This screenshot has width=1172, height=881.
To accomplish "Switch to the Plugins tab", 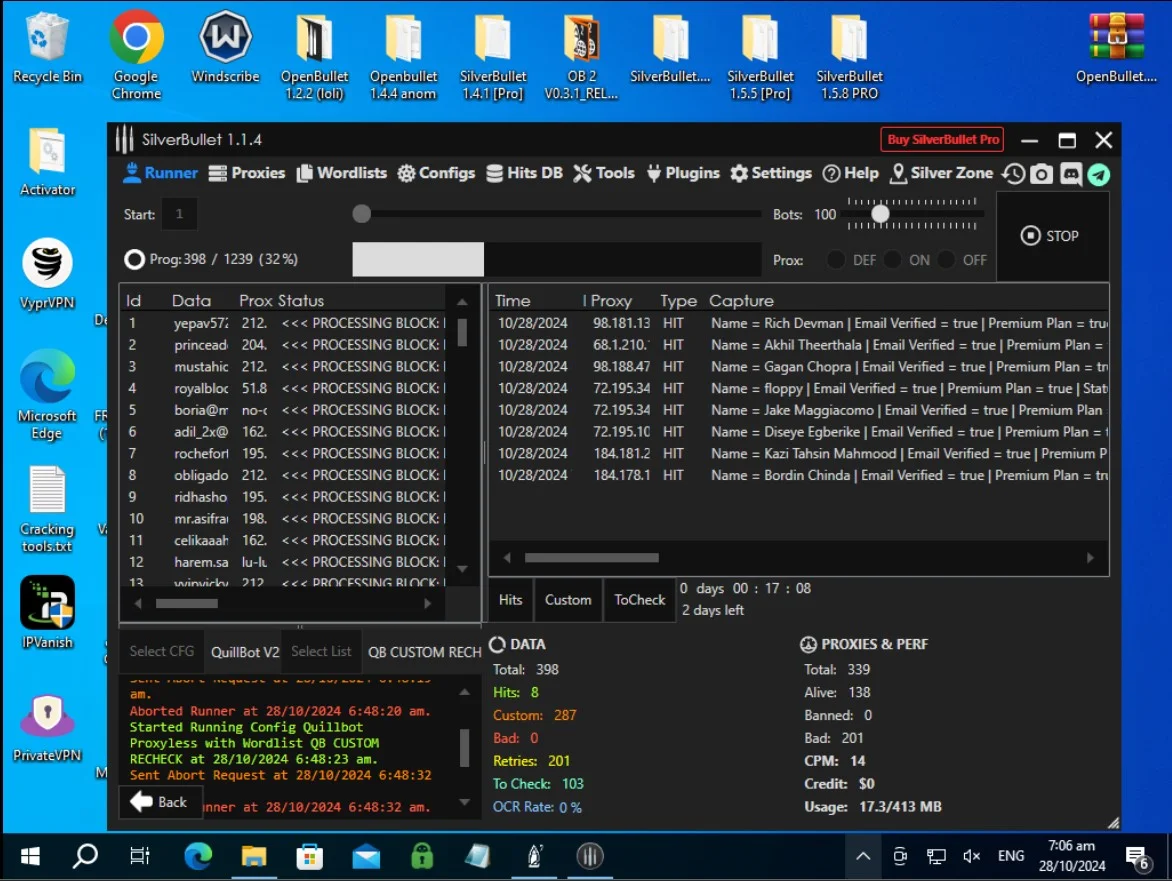I will tap(683, 173).
